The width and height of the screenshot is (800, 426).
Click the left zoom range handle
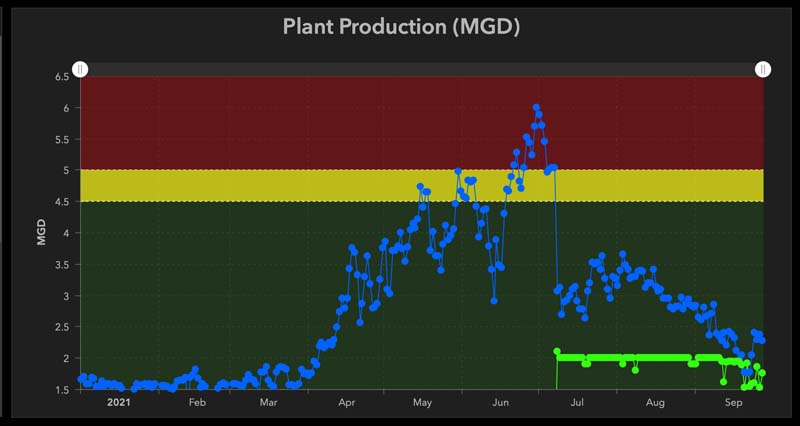(x=81, y=69)
